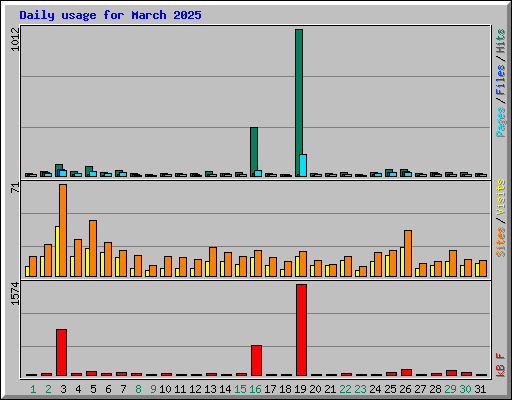The height and width of the screenshot is (400, 512).
Task: Click day label 25 on the x-axis
Action: pos(390,389)
